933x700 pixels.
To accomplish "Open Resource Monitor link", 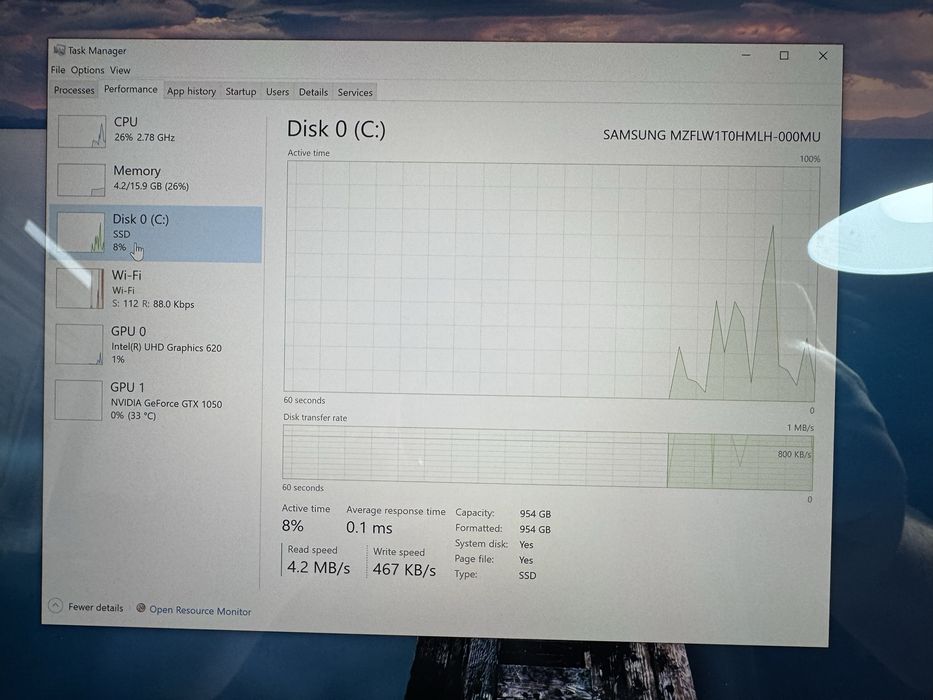I will (x=200, y=611).
